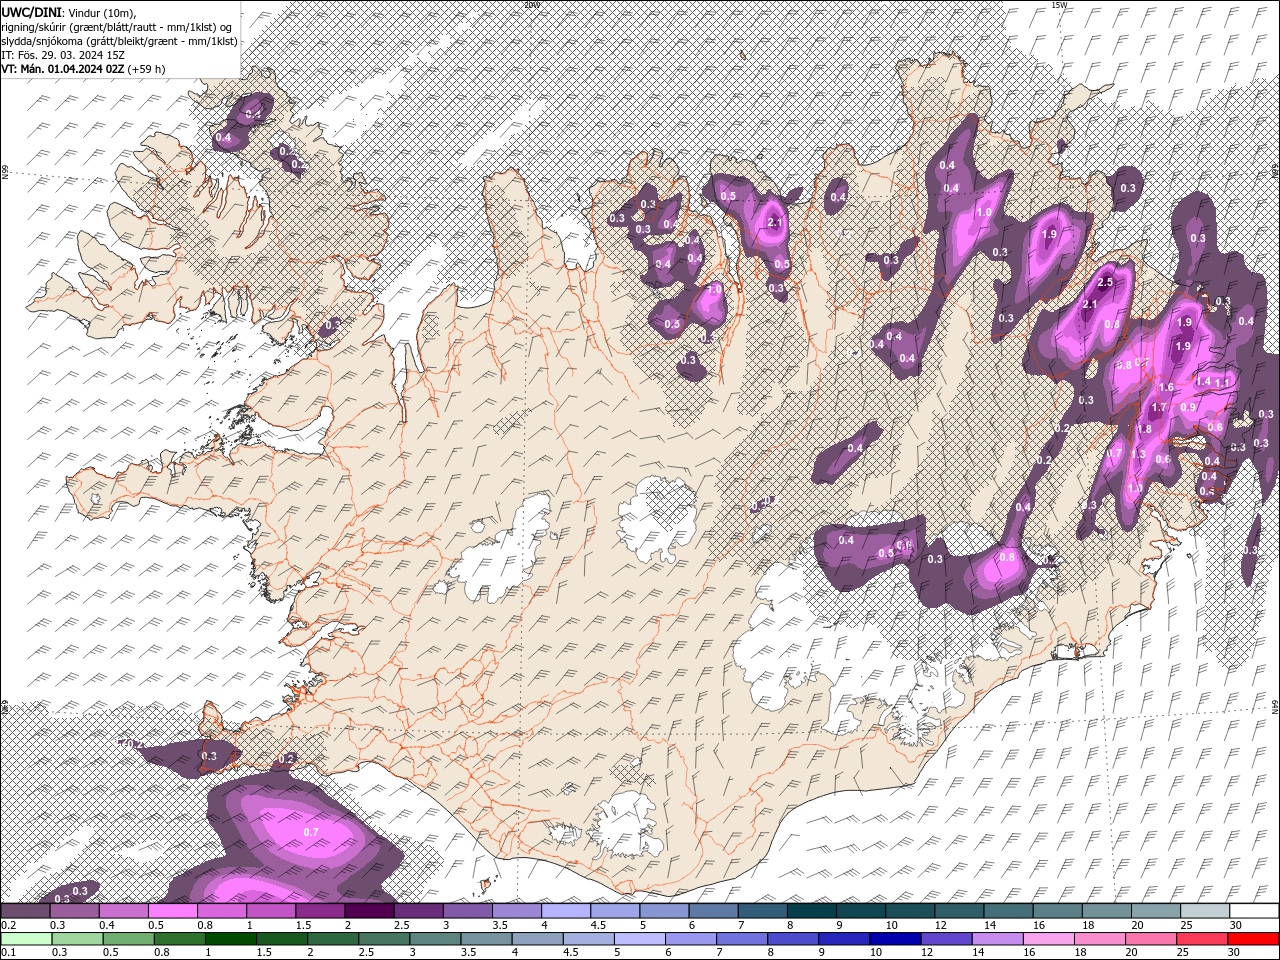
Task: Click the '2.1' value in the north-central snow patch
Action: pyautogui.click(x=774, y=223)
